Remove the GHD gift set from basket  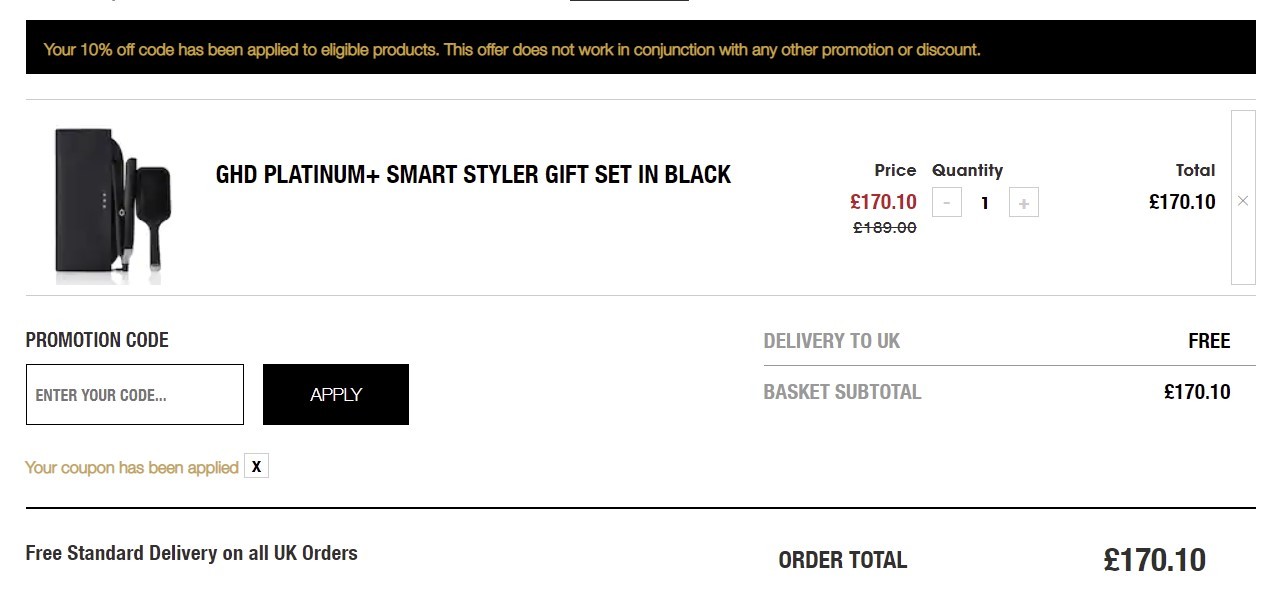pyautogui.click(x=1243, y=200)
